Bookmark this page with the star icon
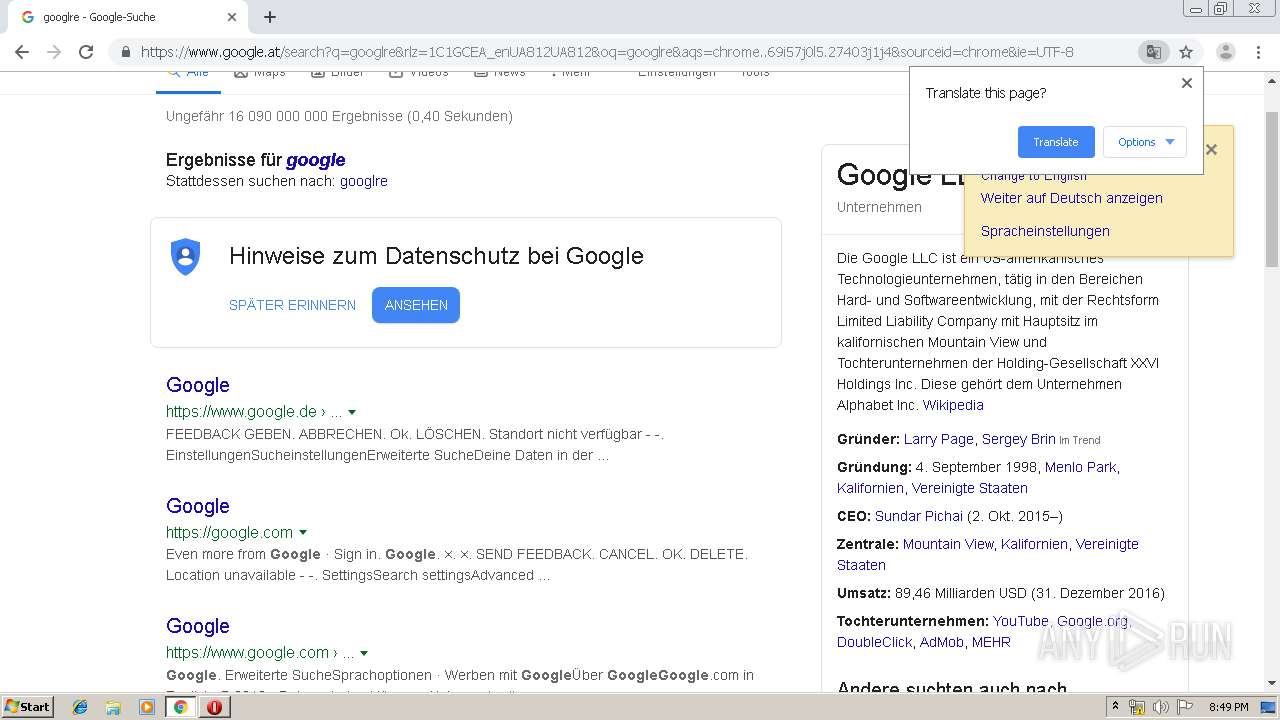The height and width of the screenshot is (720, 1280). pos(1186,52)
